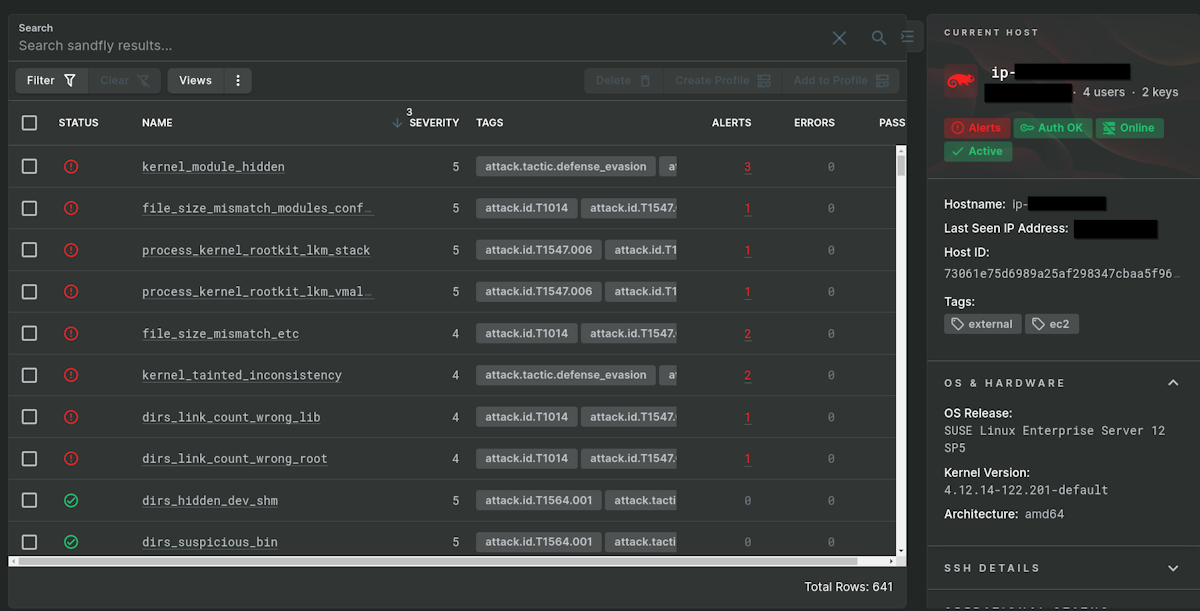Click the horizontal scrollbar under the table

pos(450,561)
